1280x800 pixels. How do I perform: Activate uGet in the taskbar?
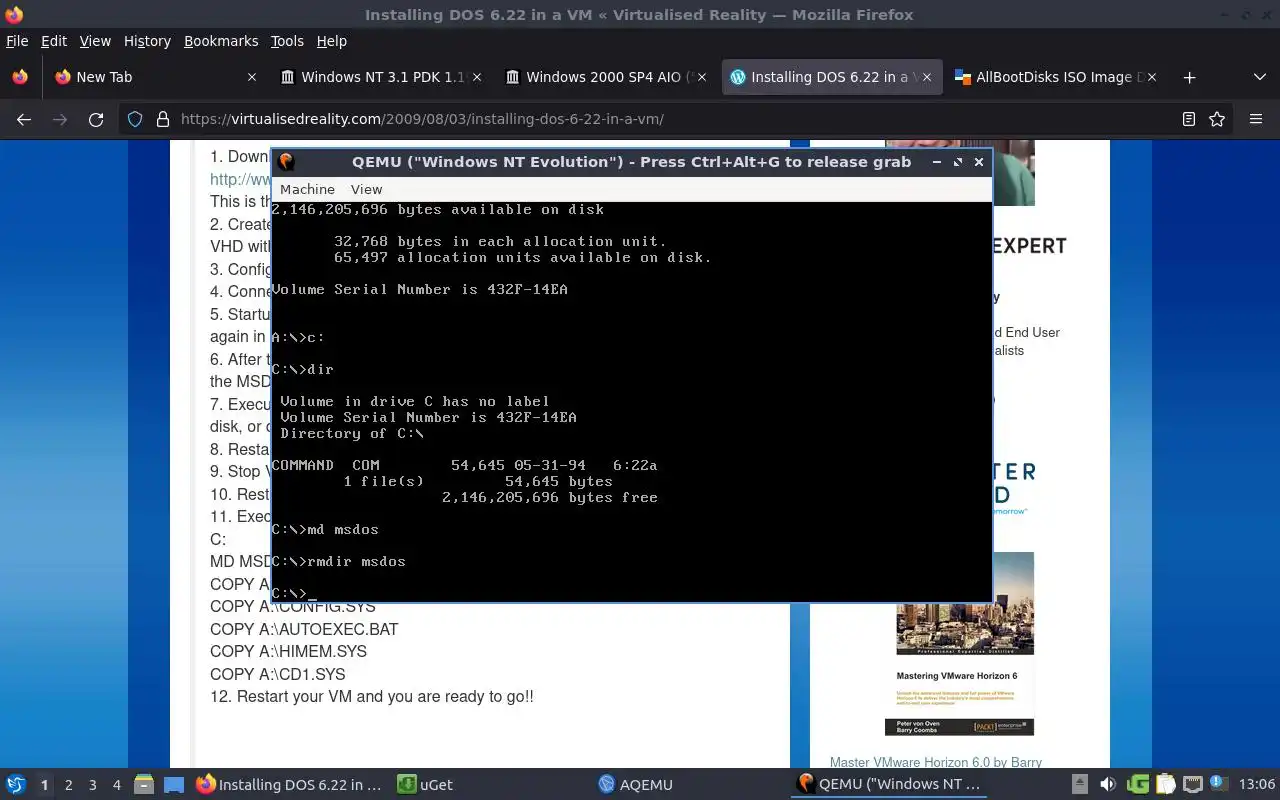coord(426,785)
